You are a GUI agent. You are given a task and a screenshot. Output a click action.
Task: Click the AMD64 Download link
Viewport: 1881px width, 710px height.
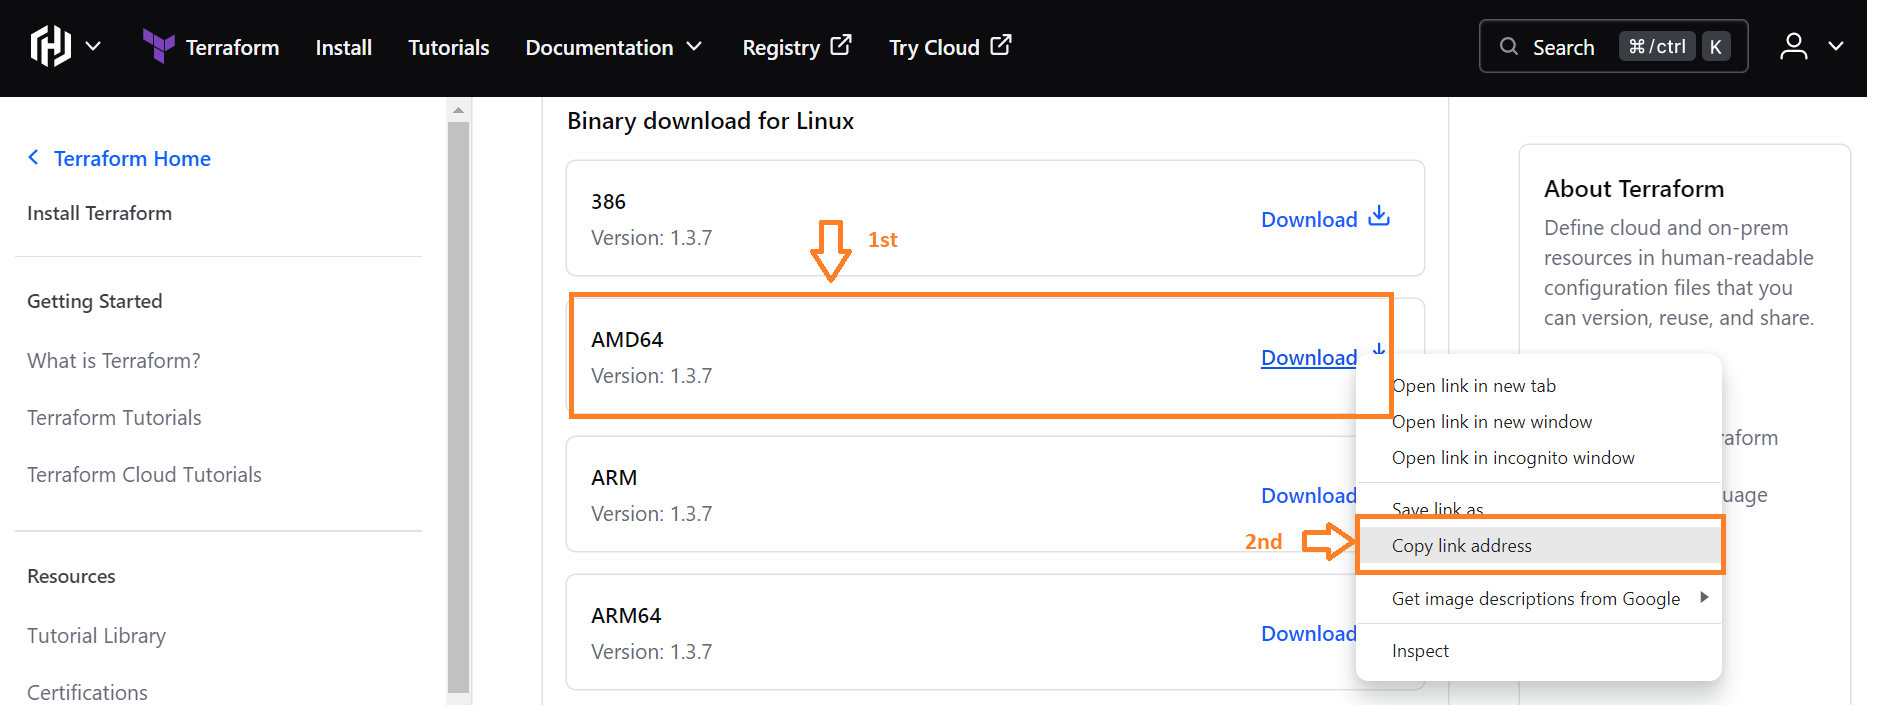click(x=1309, y=357)
